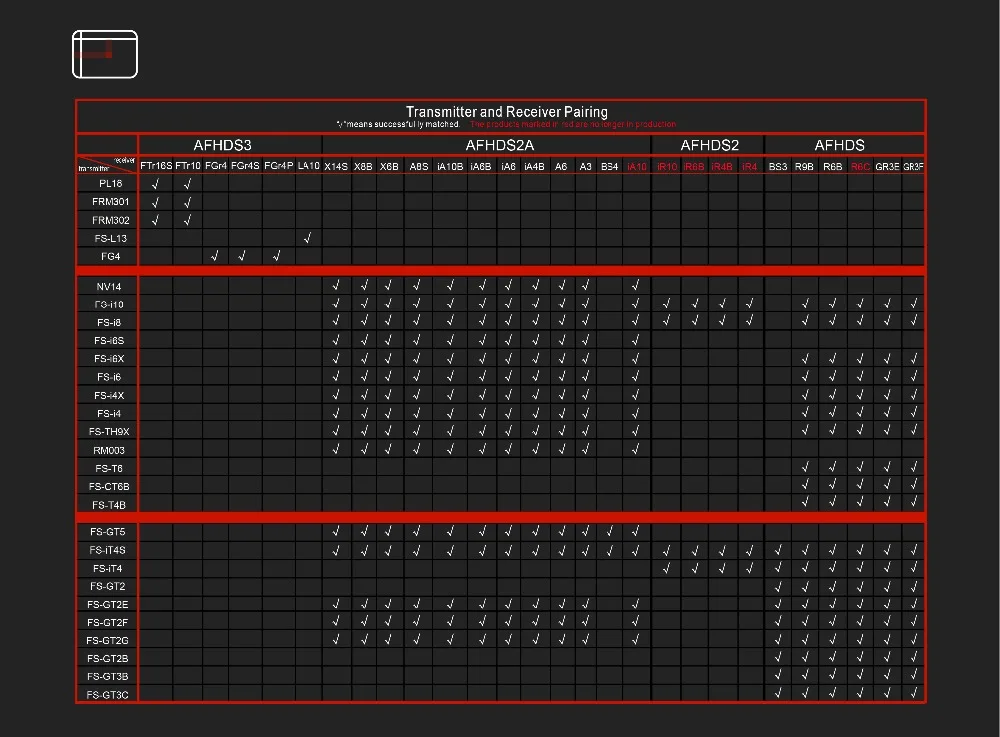The width and height of the screenshot is (1000, 737).
Task: Click the A8S column header
Action: point(418,166)
